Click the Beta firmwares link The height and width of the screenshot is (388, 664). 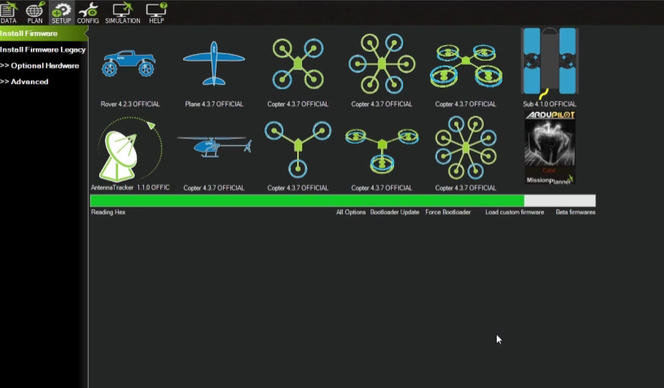(575, 212)
